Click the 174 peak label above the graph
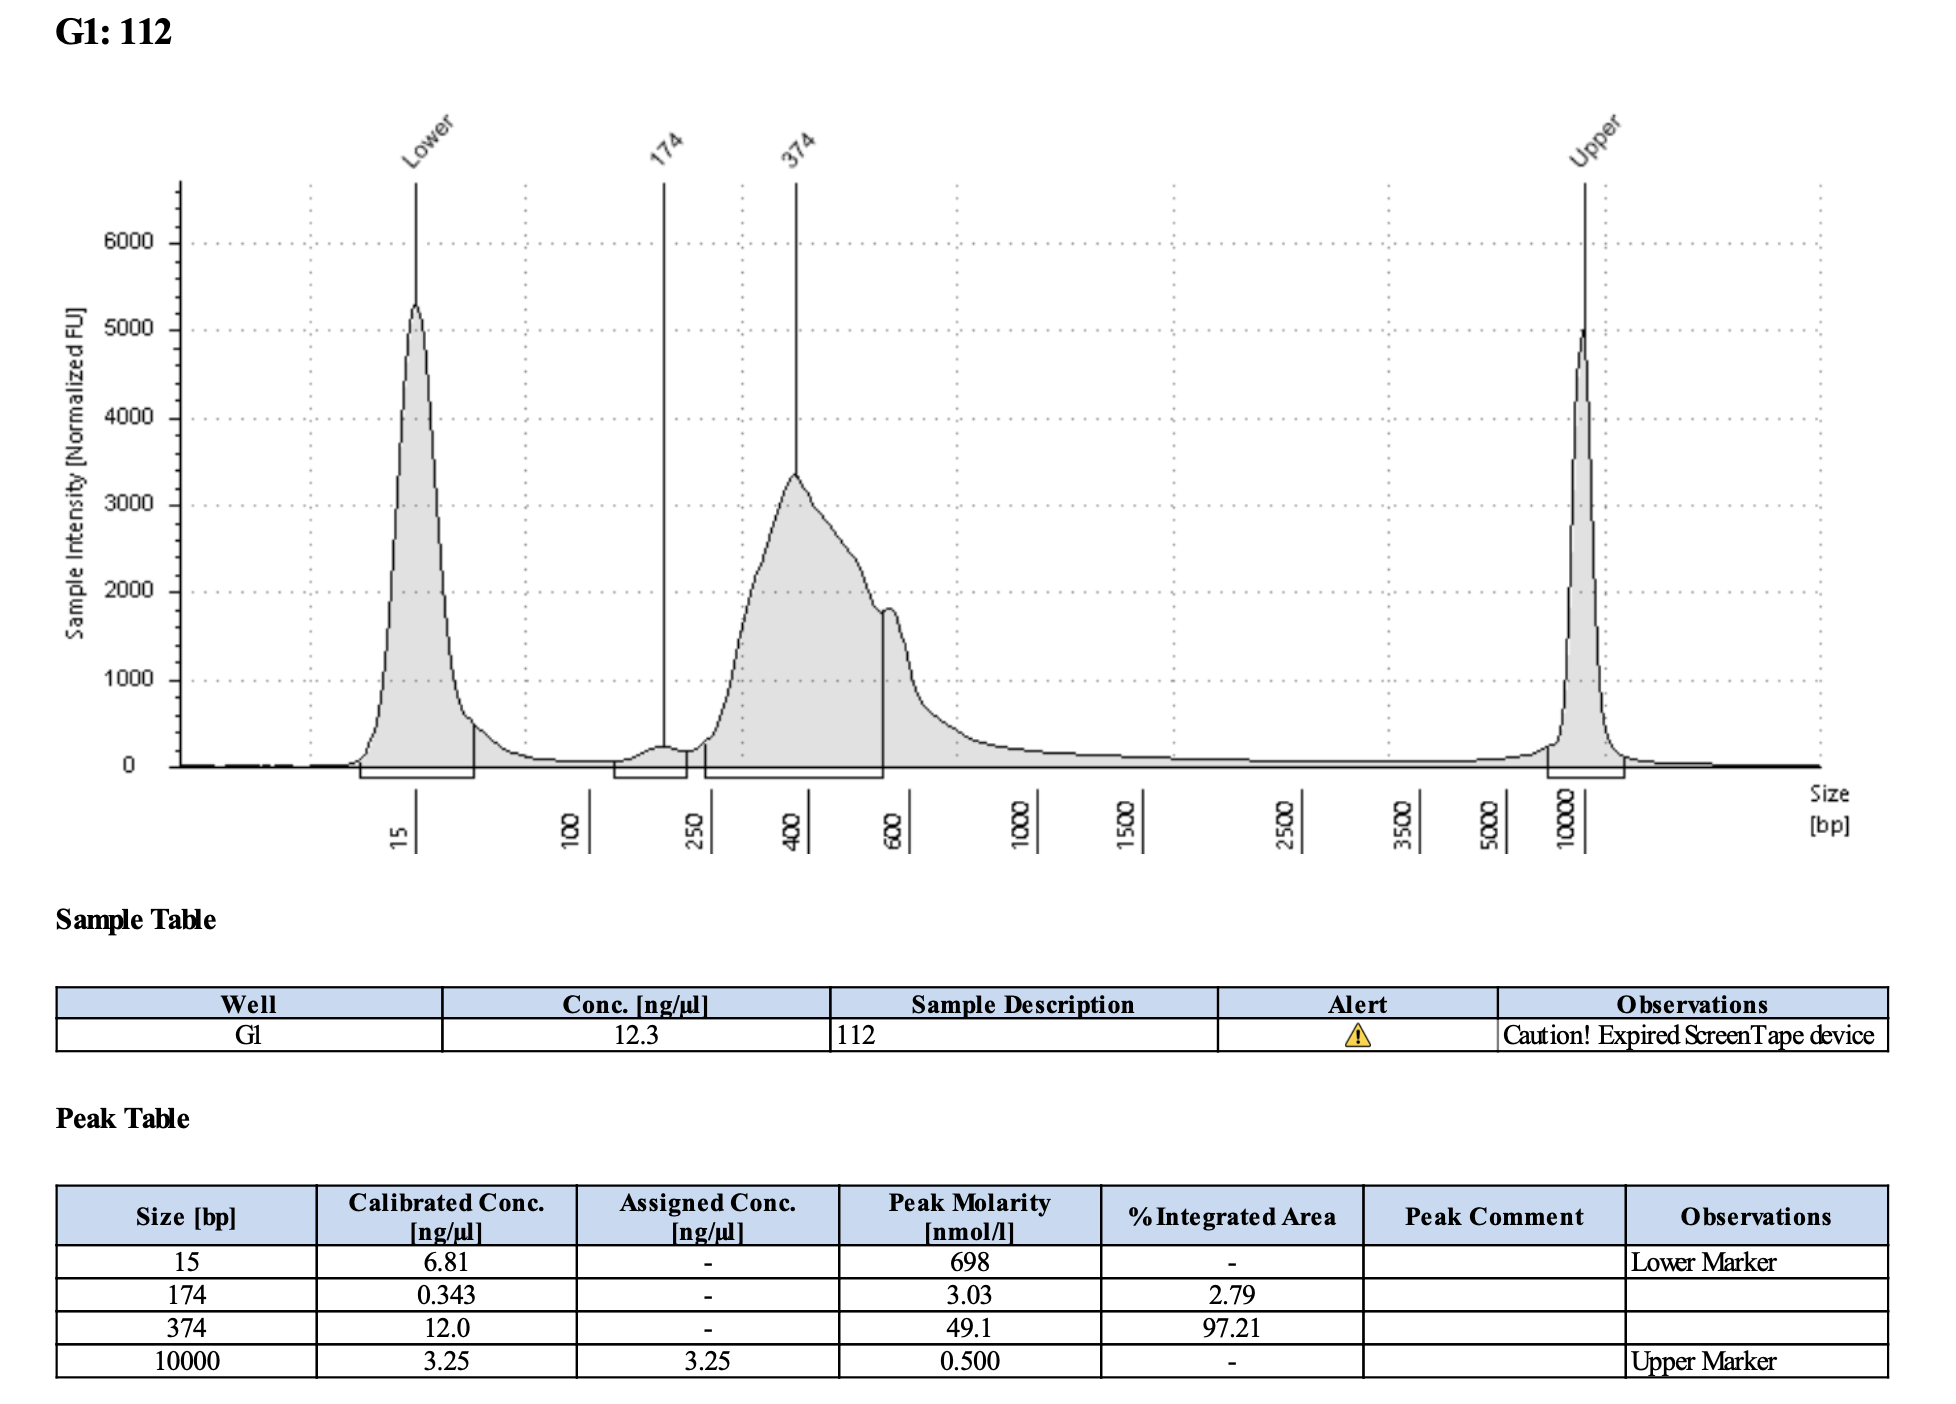 [666, 149]
